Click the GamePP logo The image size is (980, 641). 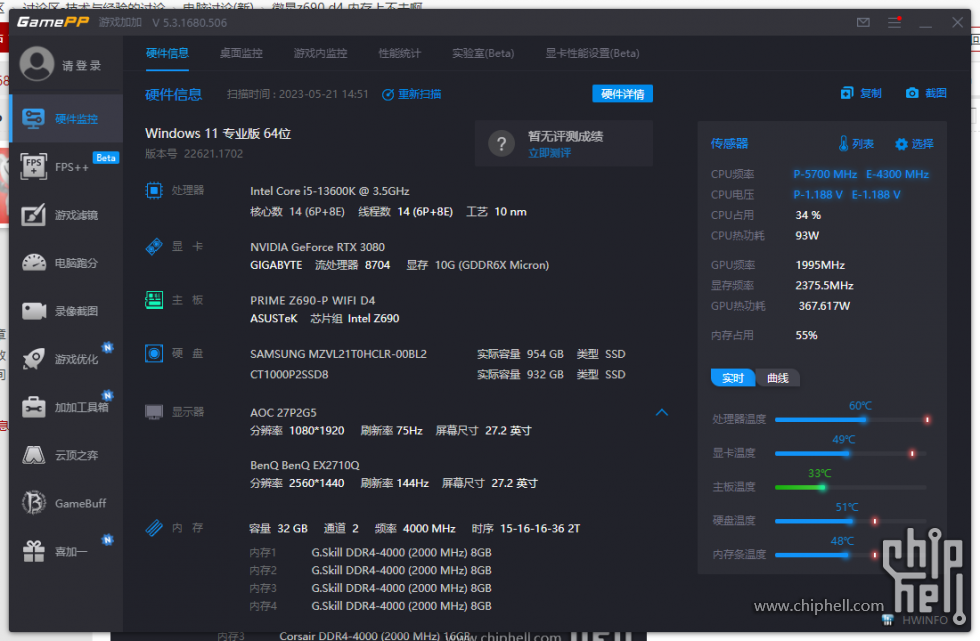click(x=53, y=22)
